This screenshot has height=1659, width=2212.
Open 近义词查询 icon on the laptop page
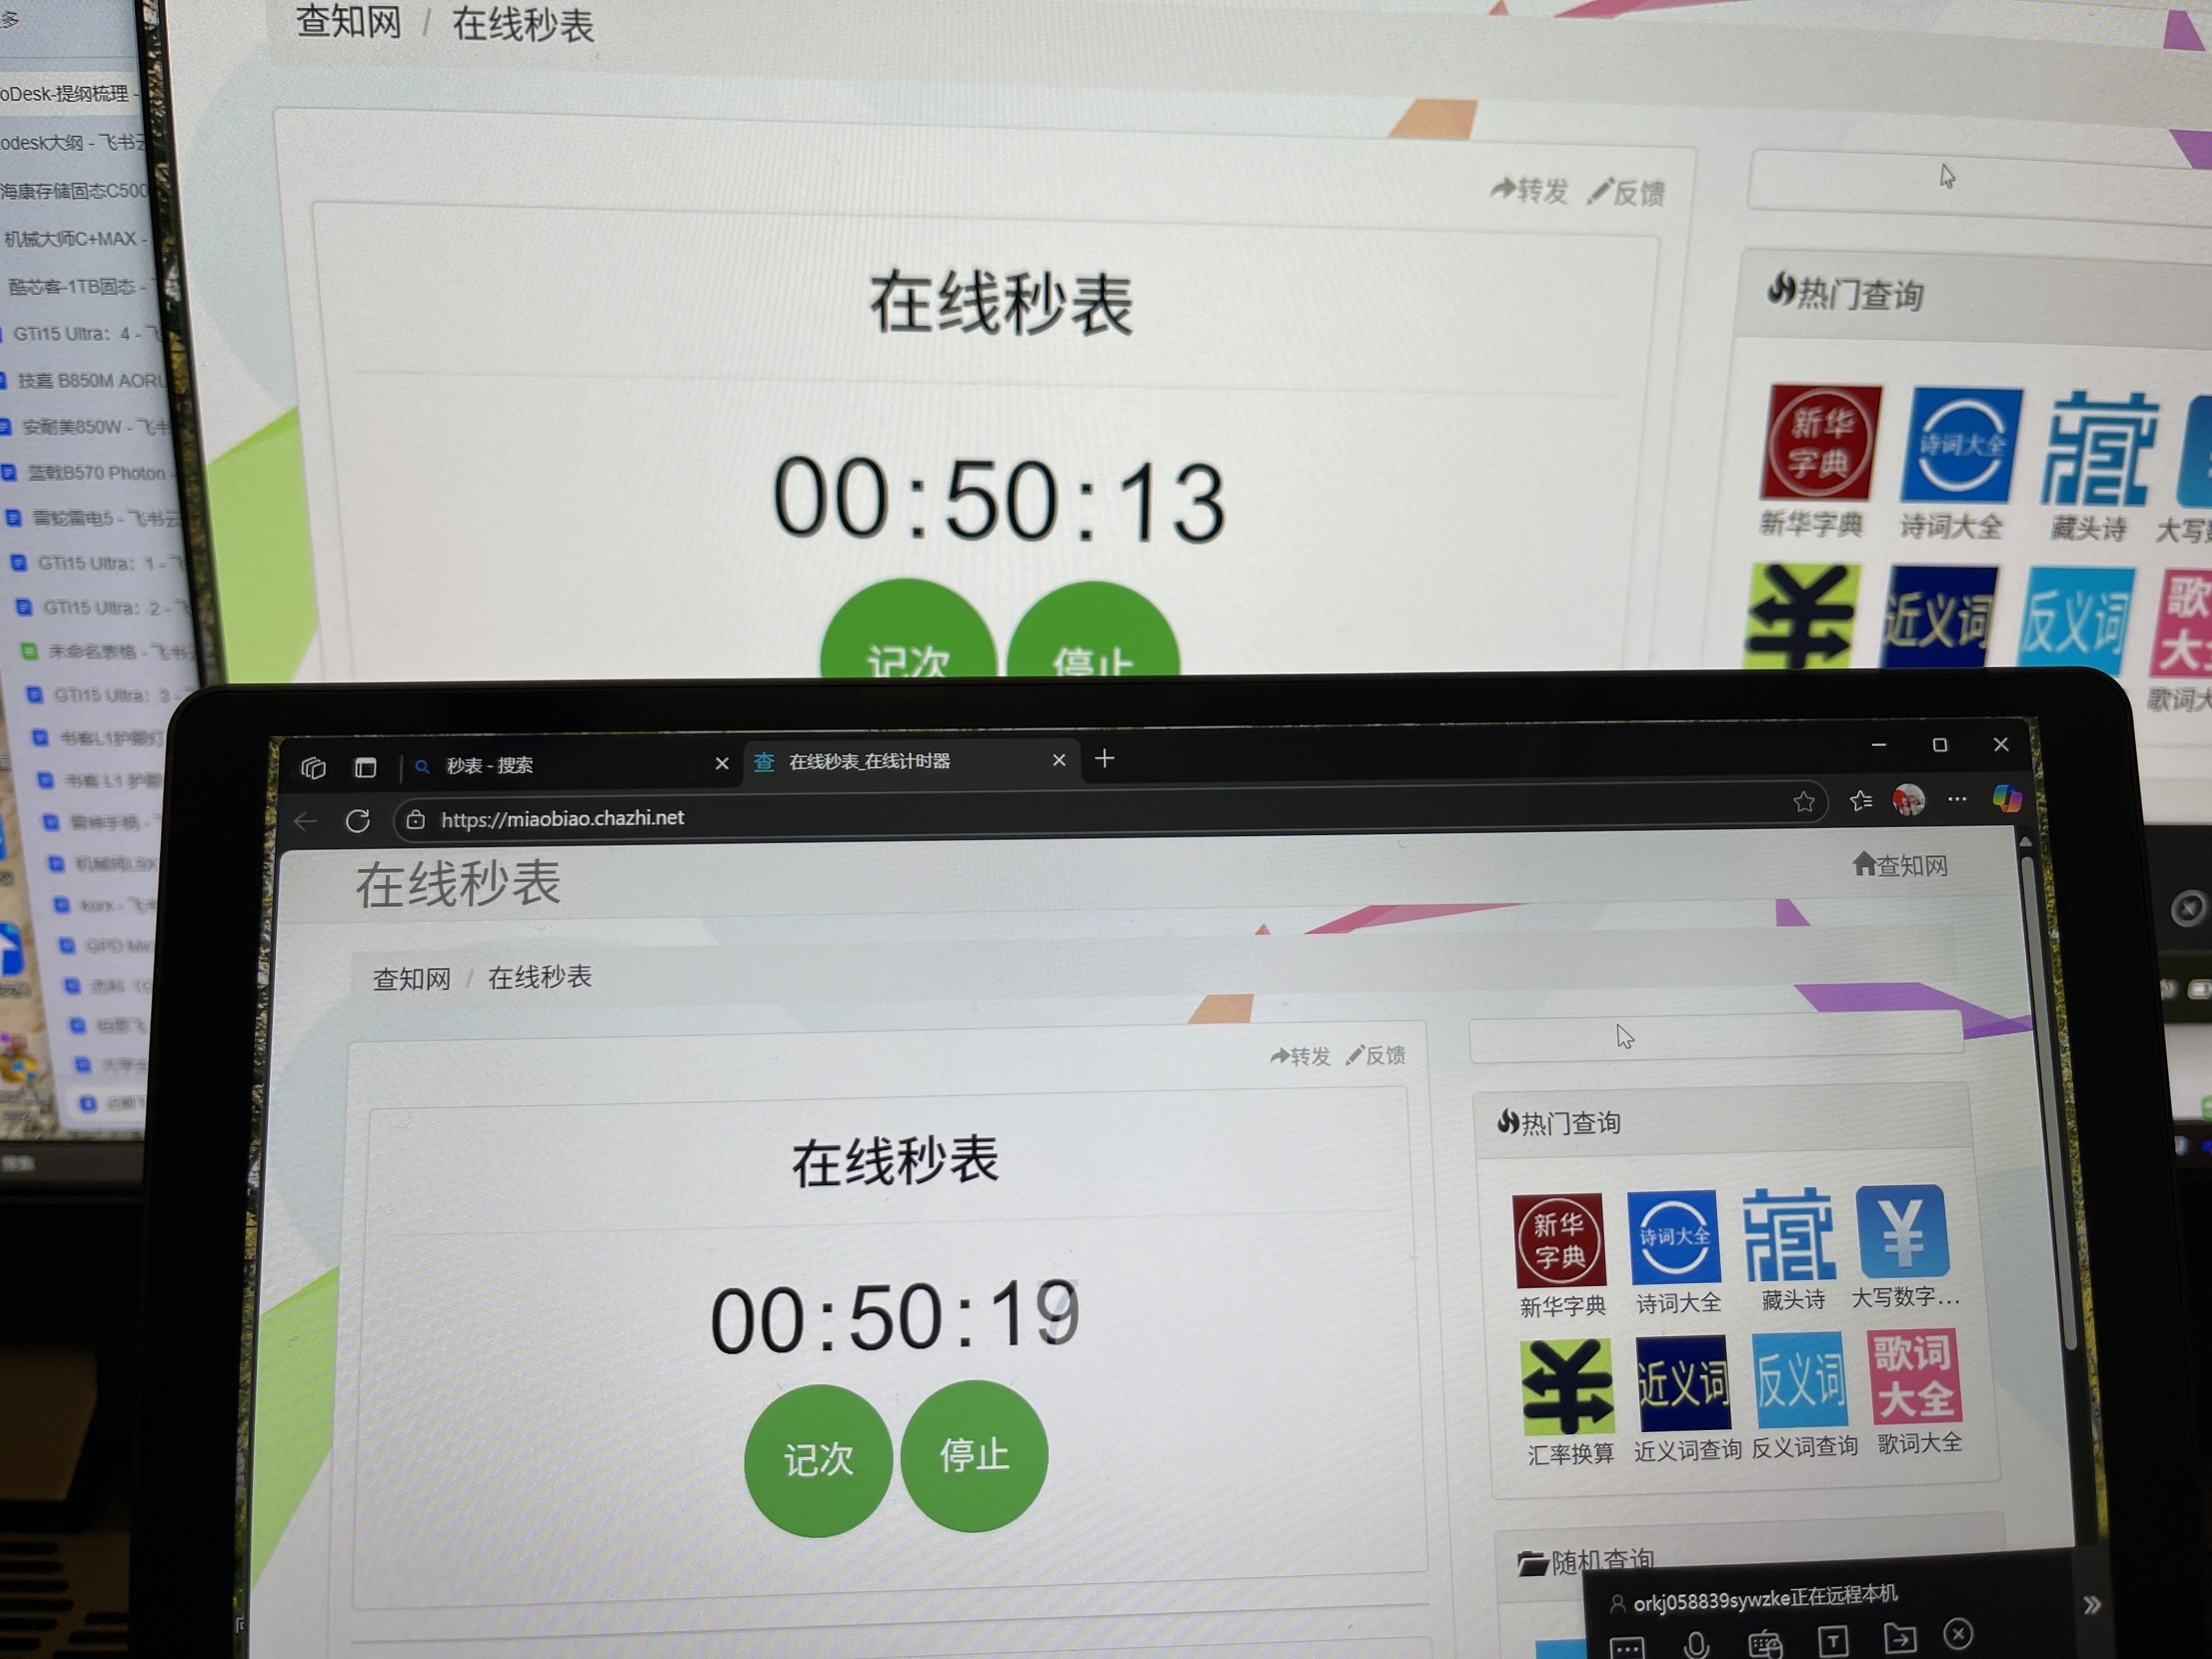(1683, 1383)
